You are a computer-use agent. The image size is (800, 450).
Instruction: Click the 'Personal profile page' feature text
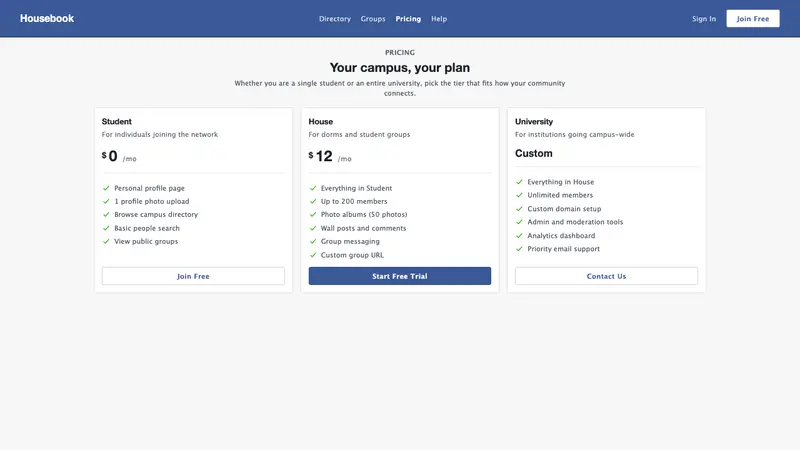coord(149,188)
